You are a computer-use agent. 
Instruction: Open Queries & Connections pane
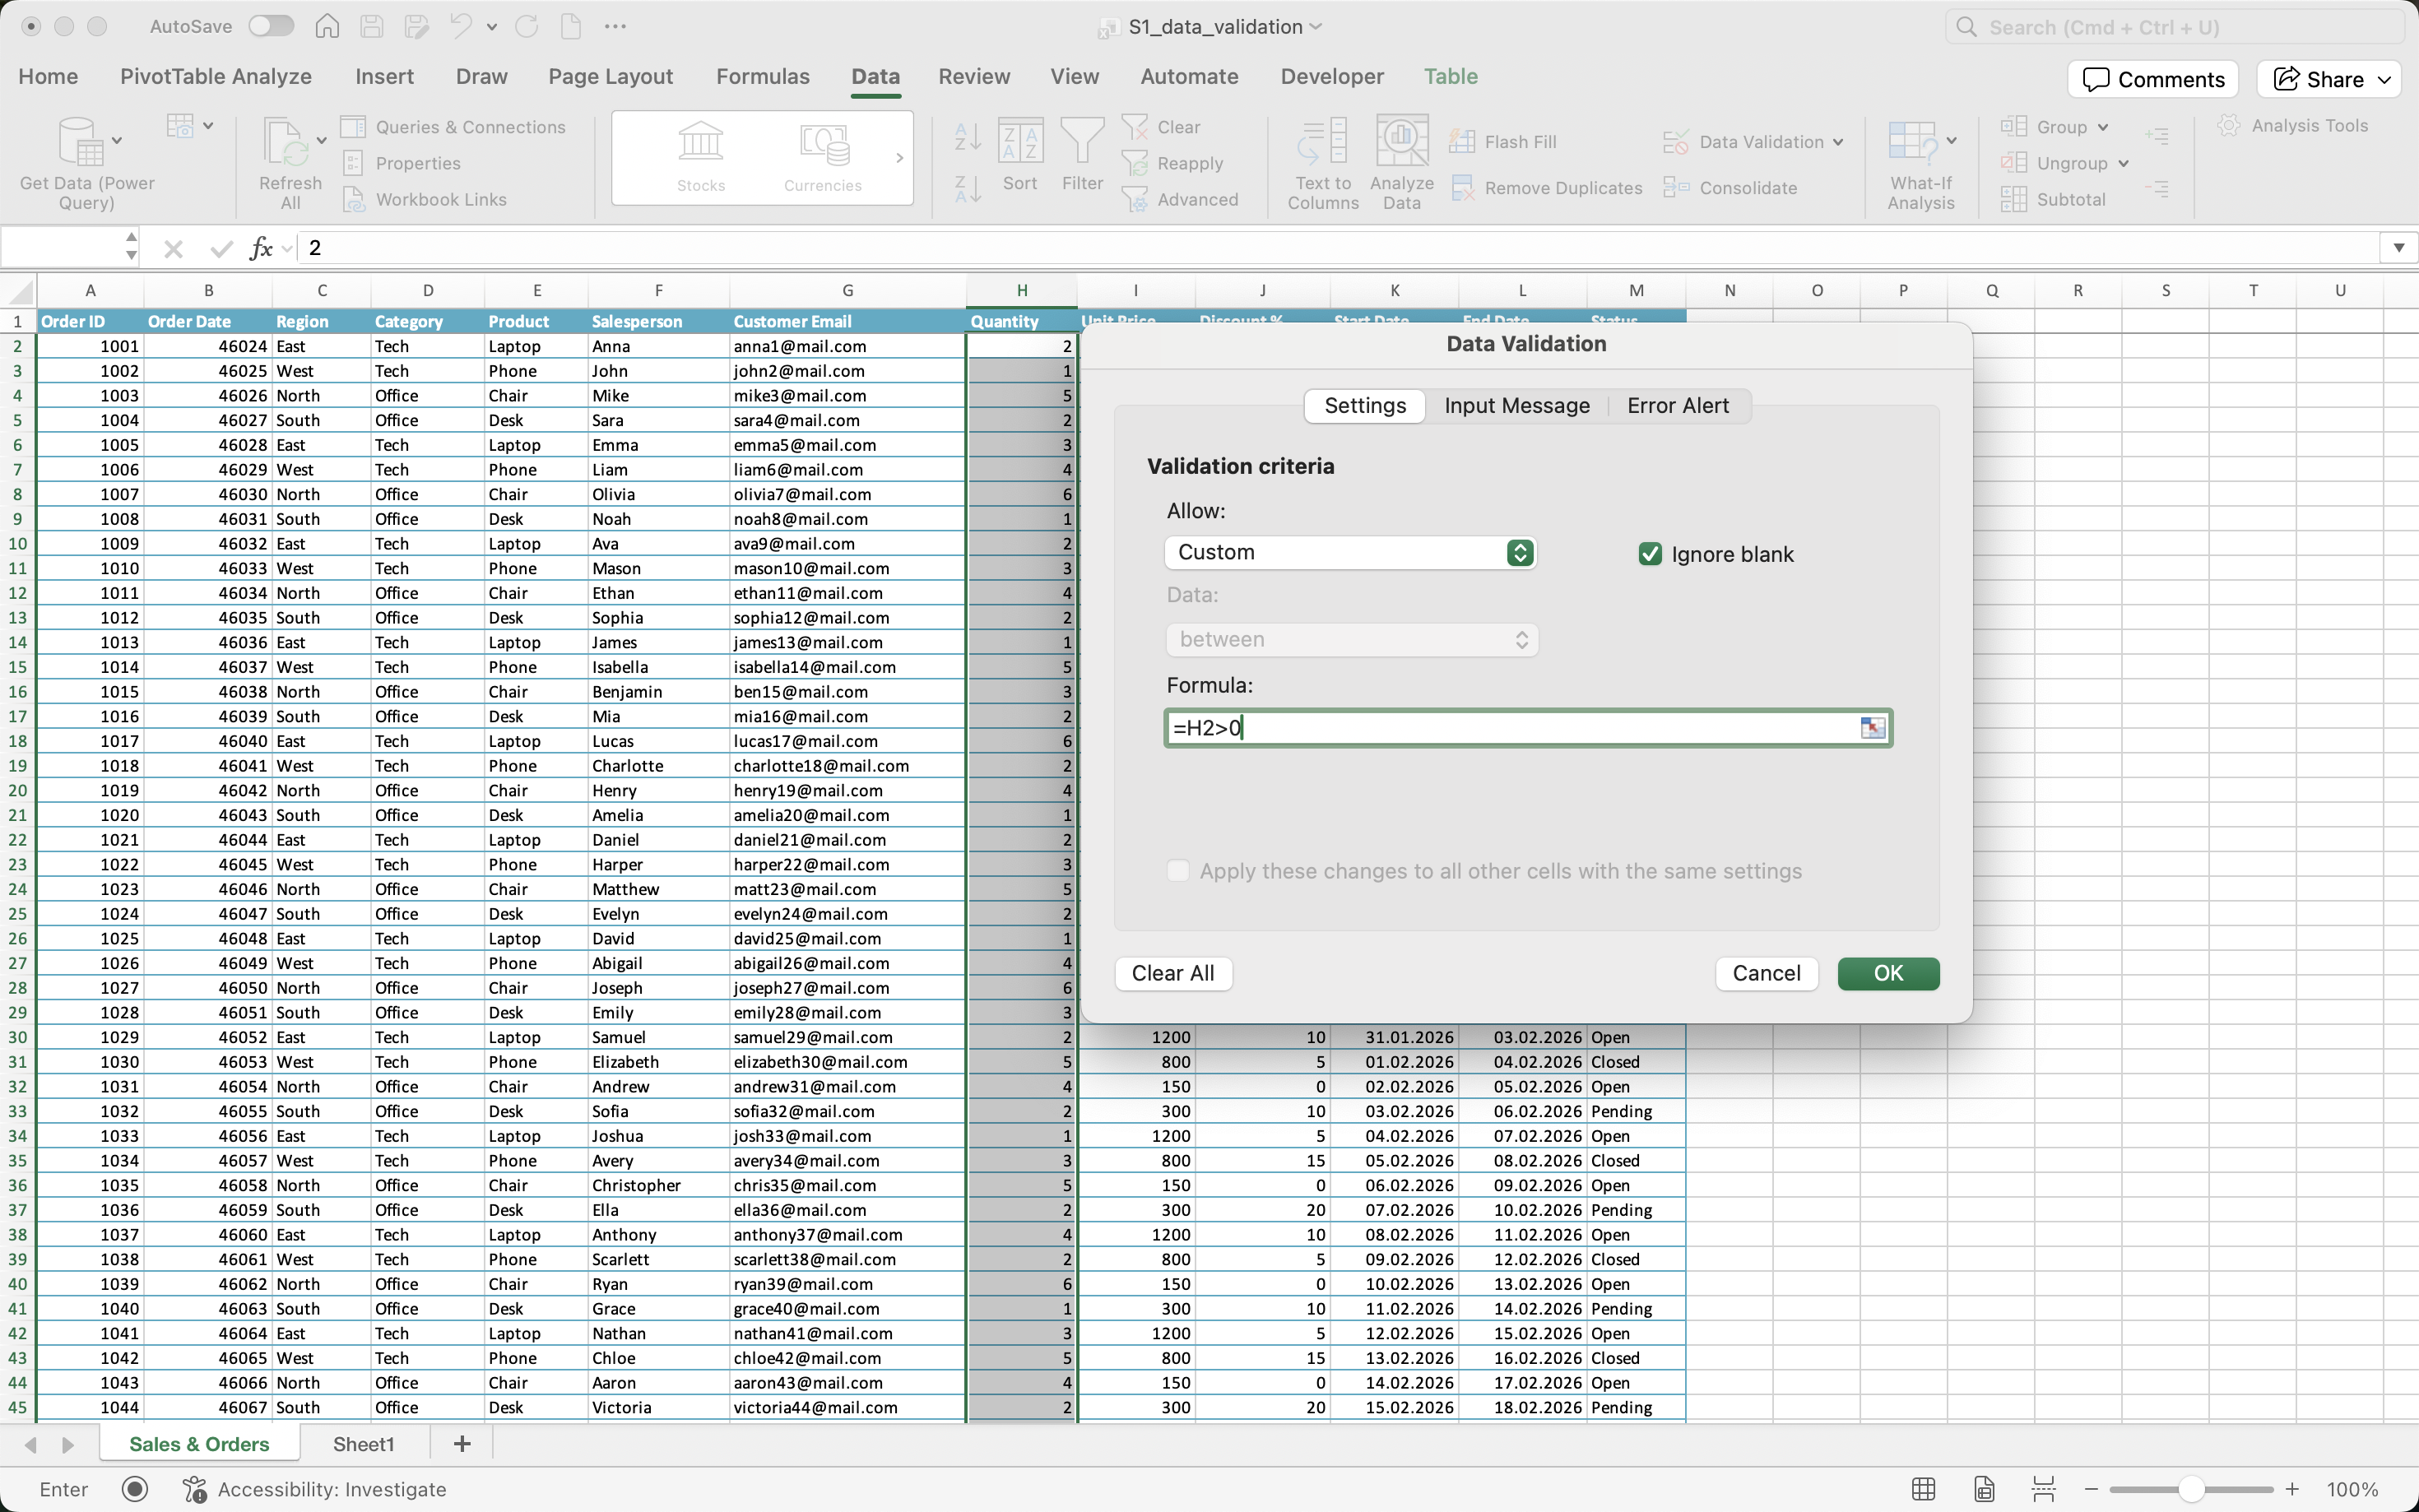(453, 127)
